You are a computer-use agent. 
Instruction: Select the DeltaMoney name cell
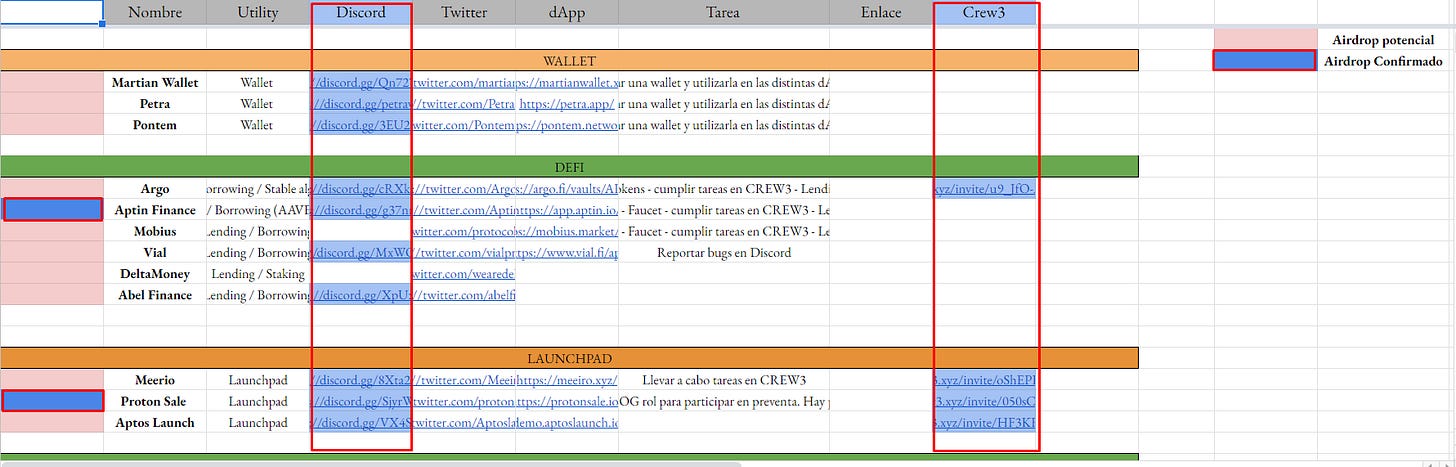point(155,273)
